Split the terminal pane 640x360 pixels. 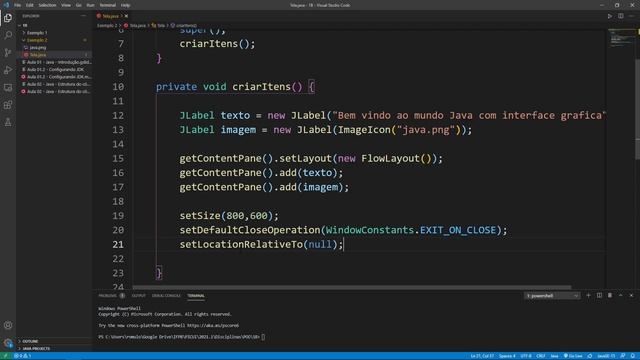[599, 296]
